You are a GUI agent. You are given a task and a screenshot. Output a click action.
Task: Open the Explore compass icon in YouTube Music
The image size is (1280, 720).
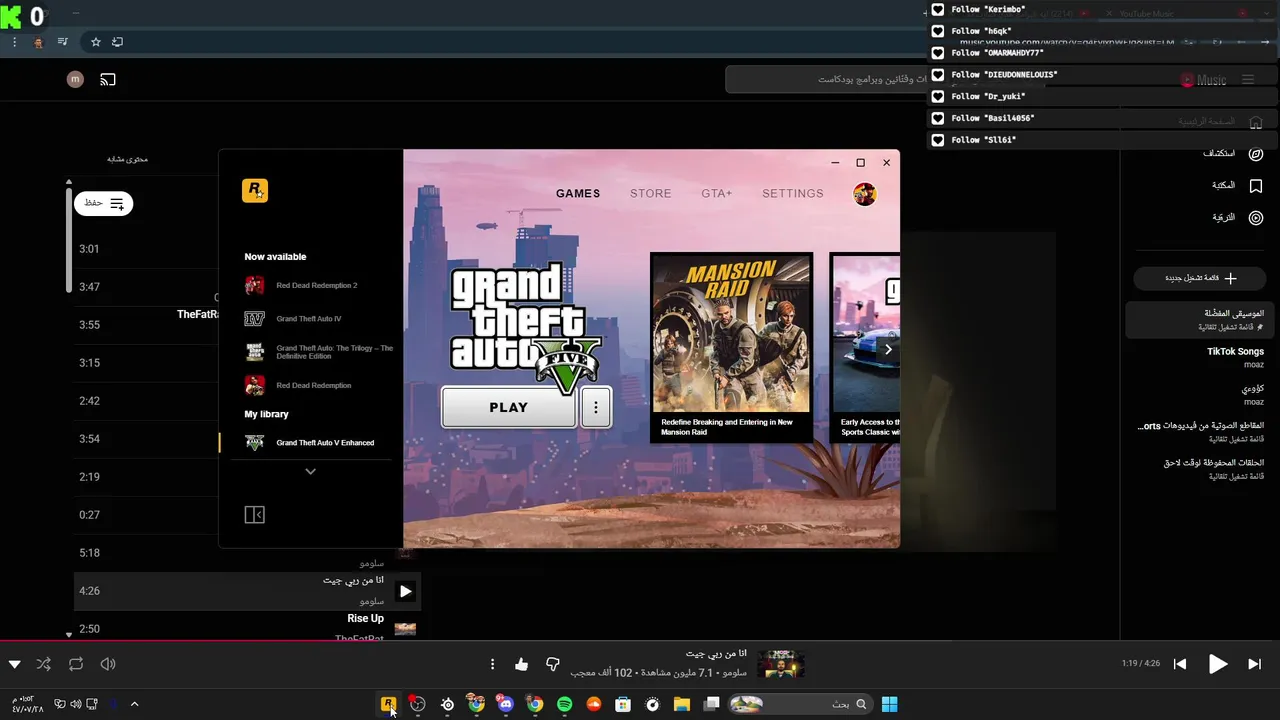1256,154
